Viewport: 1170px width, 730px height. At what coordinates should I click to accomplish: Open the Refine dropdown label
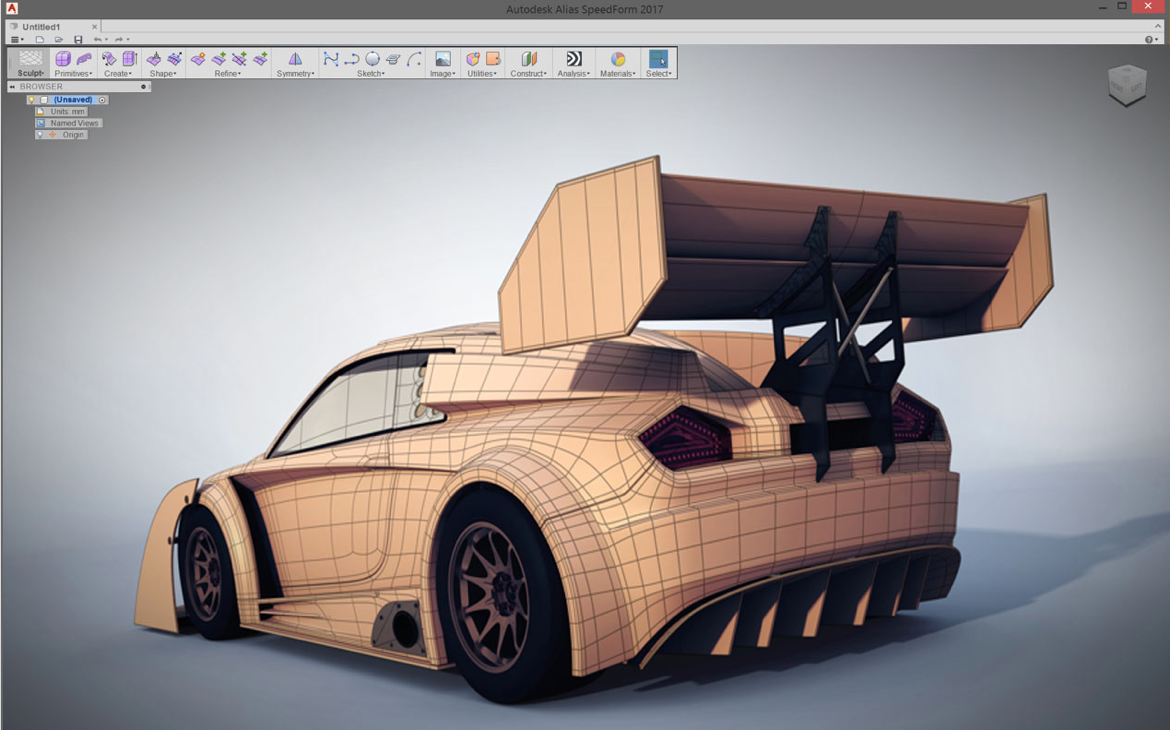click(x=227, y=74)
